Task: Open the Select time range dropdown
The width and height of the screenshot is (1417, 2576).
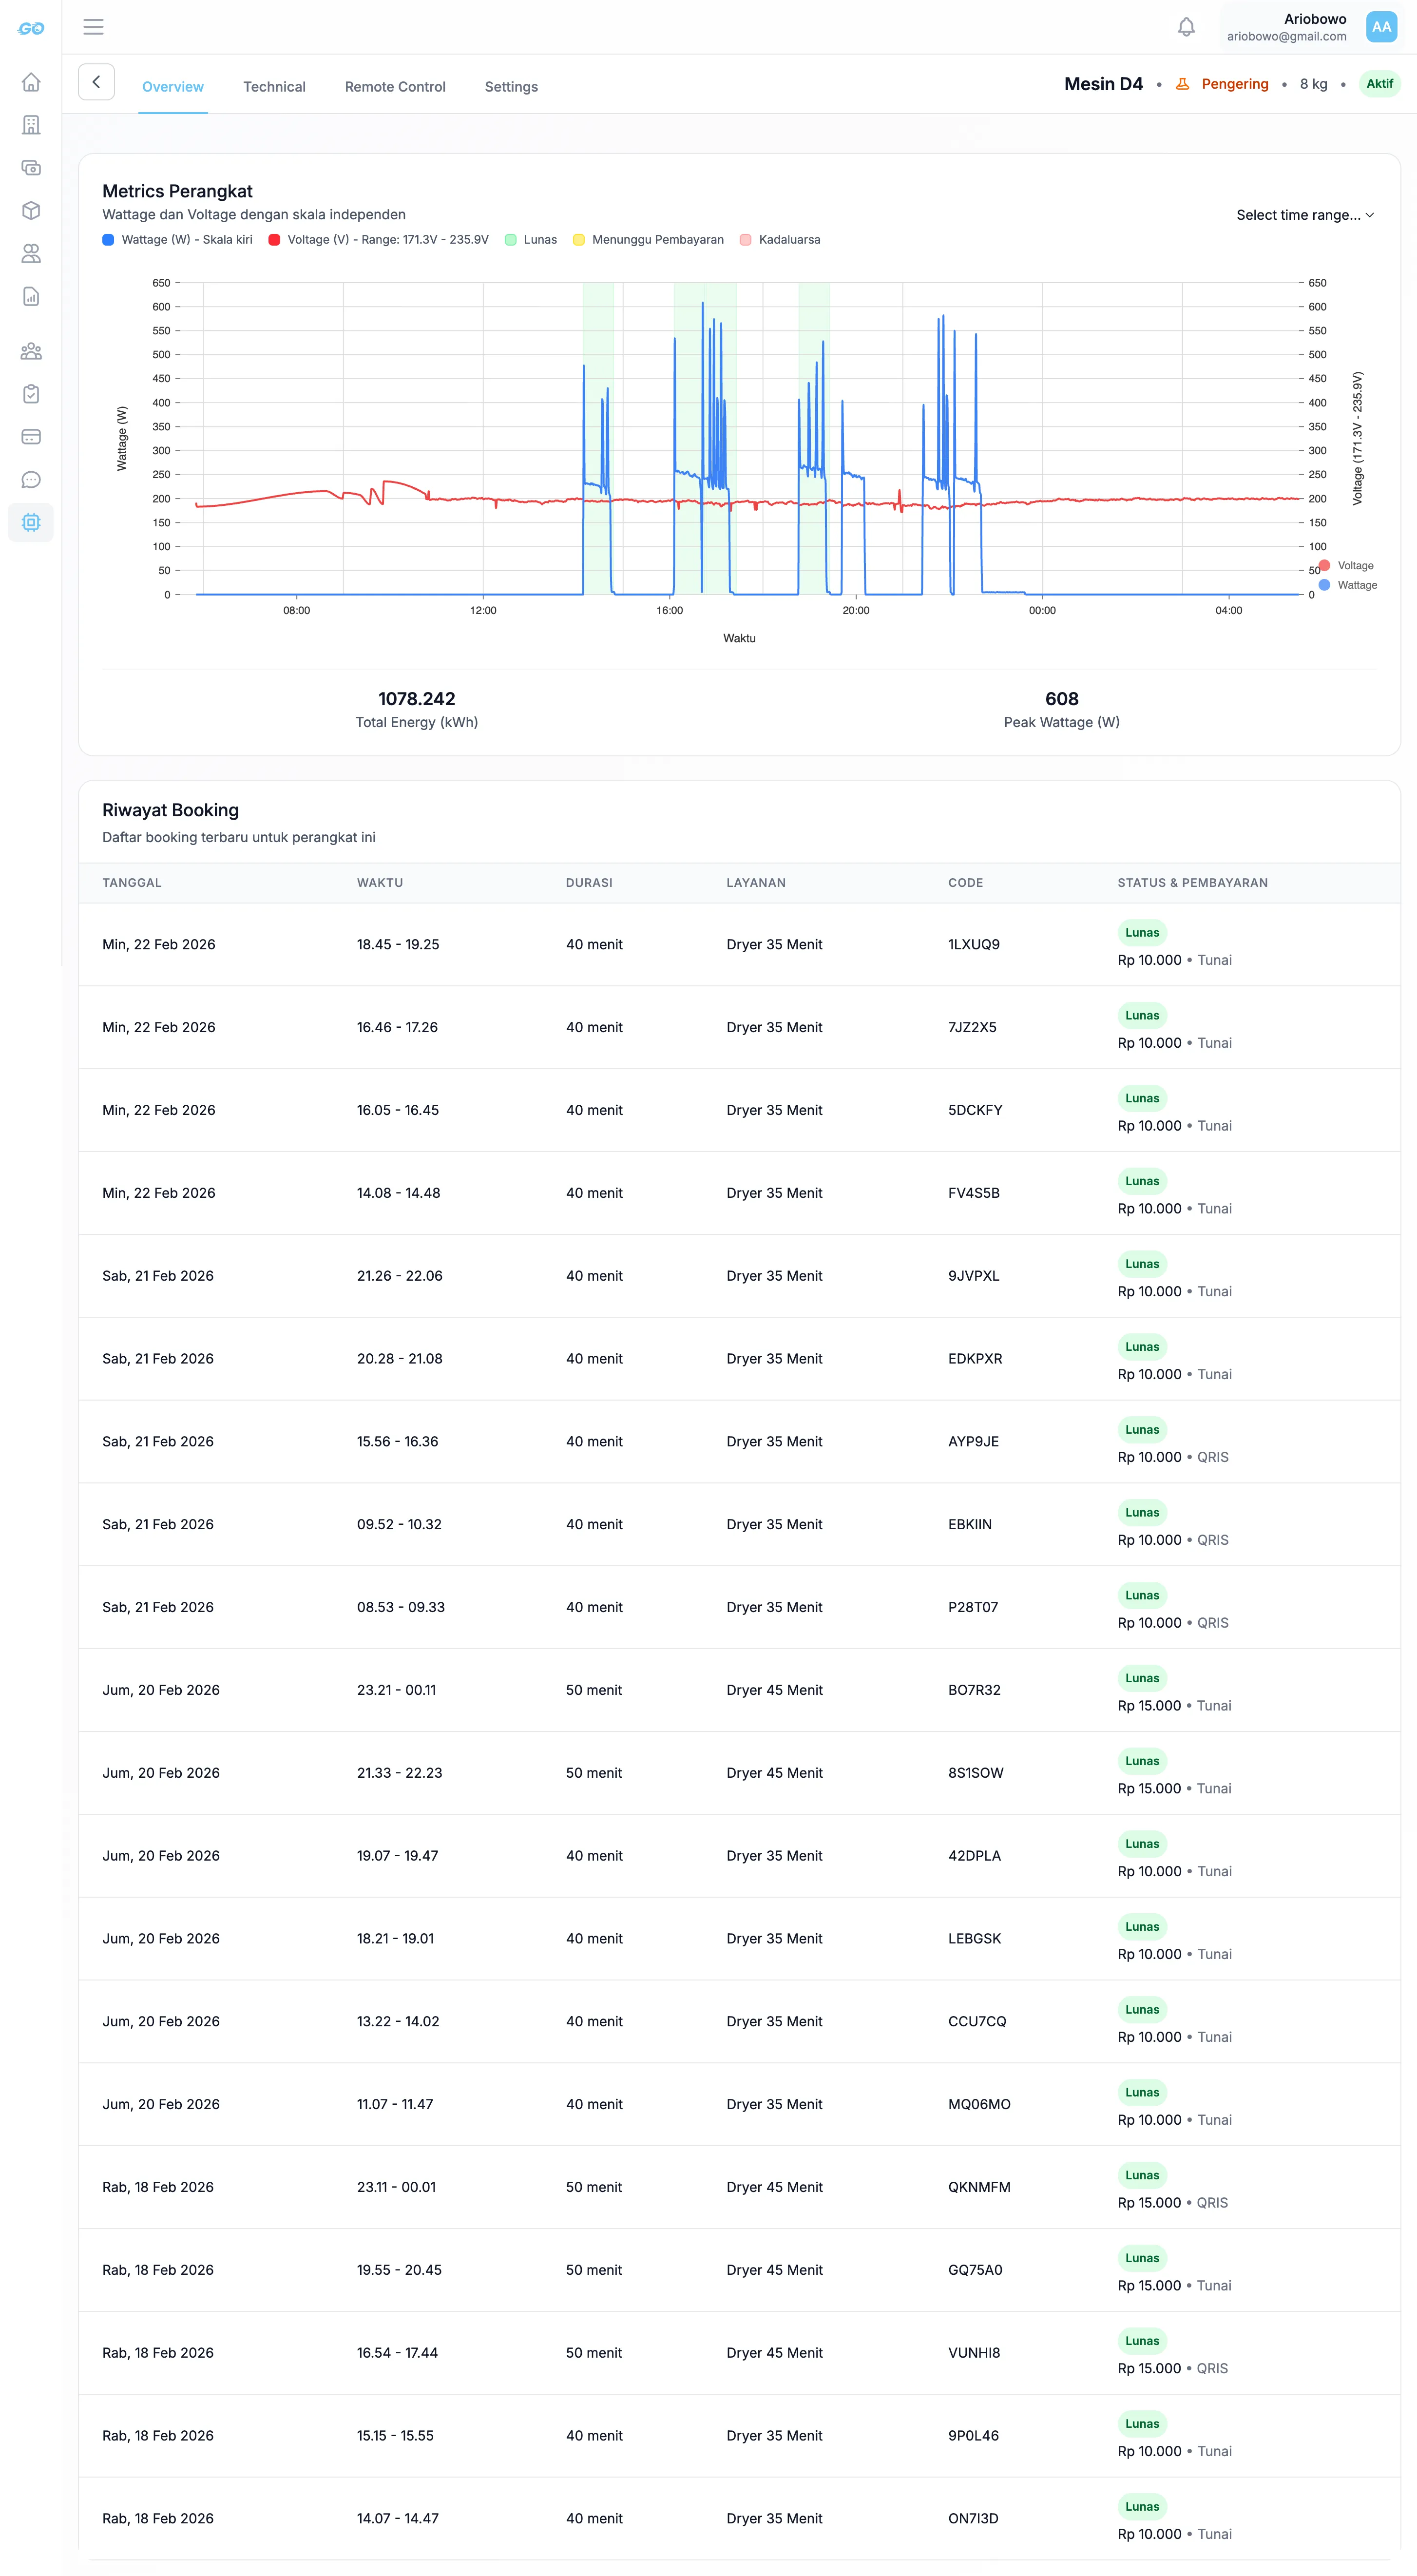Action: pos(1304,215)
